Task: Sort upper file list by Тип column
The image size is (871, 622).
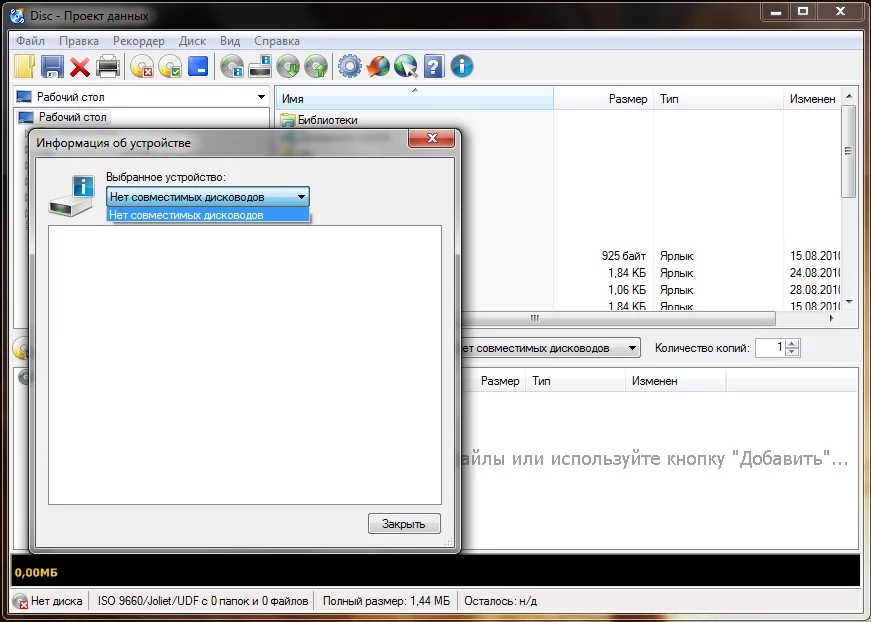Action: pyautogui.click(x=718, y=99)
